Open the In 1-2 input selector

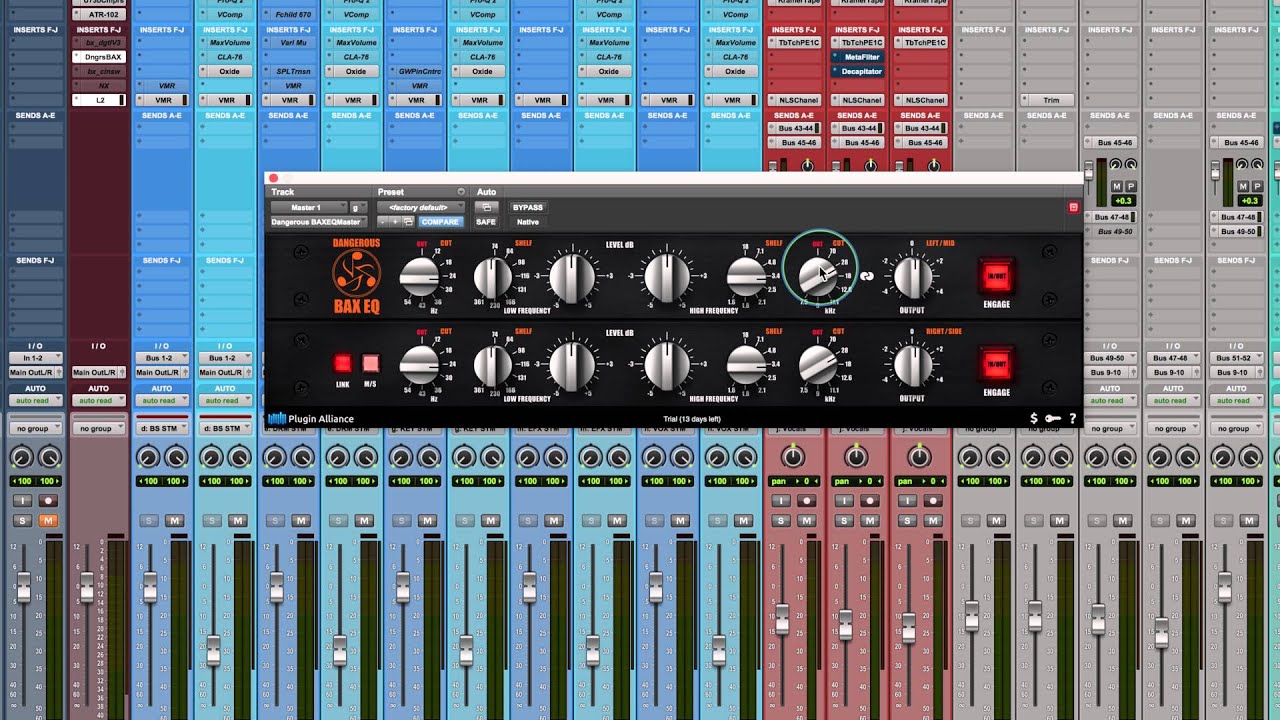(35, 358)
